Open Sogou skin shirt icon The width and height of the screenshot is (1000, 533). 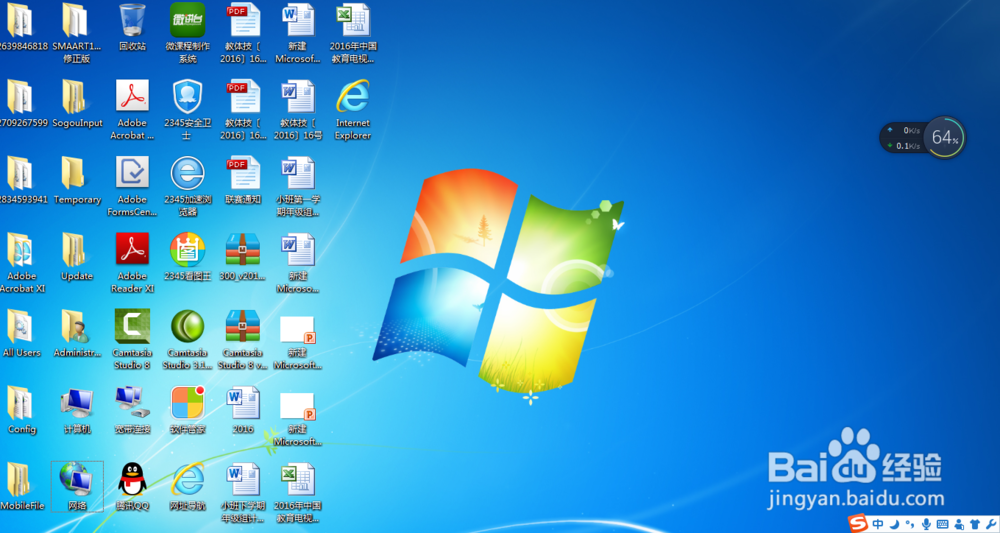point(974,524)
